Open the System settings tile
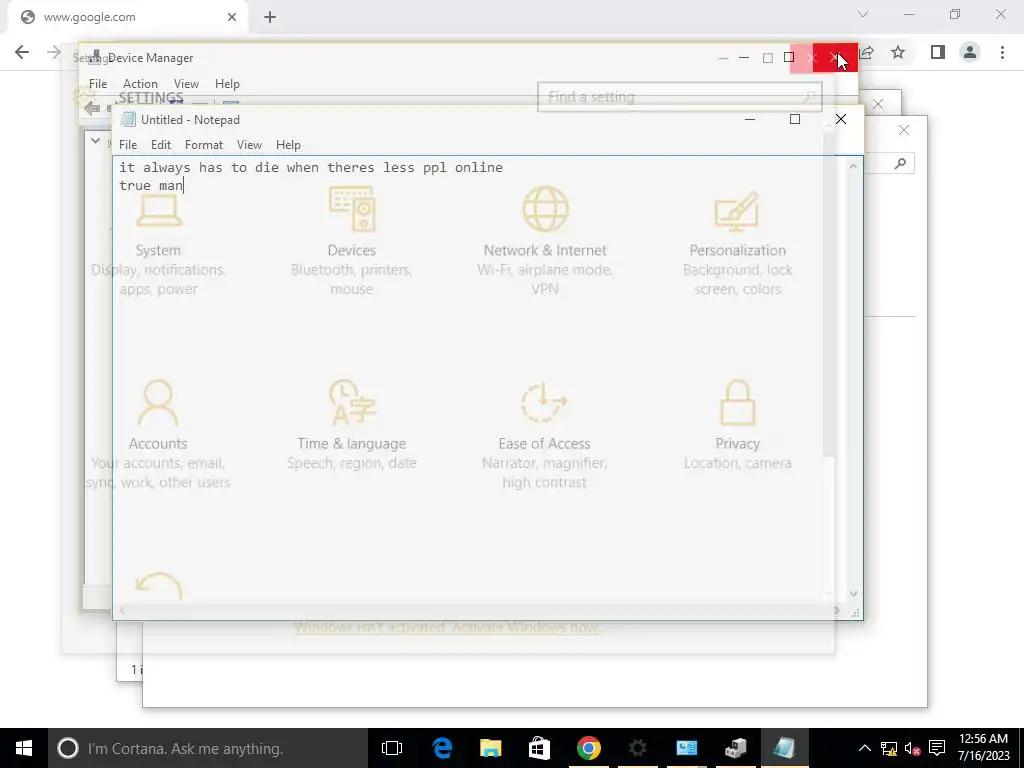 158,242
